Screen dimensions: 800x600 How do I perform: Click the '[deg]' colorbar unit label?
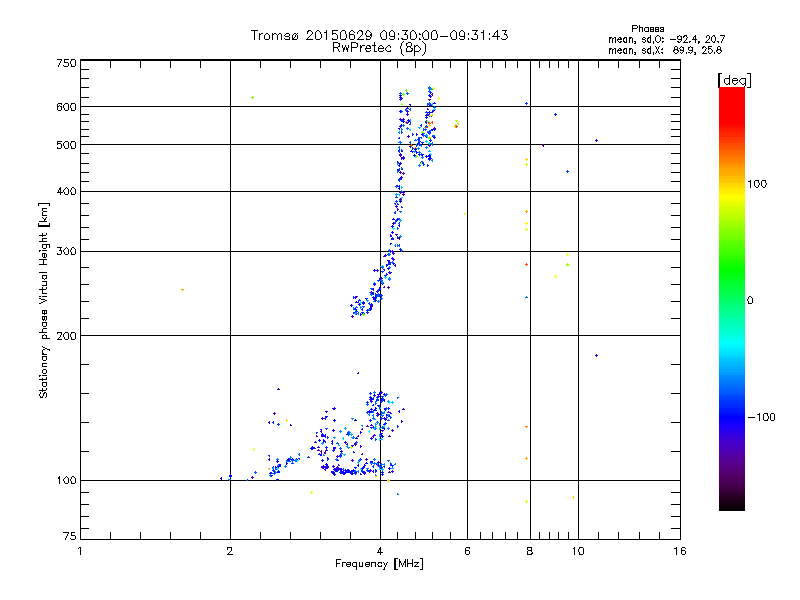[x=734, y=81]
